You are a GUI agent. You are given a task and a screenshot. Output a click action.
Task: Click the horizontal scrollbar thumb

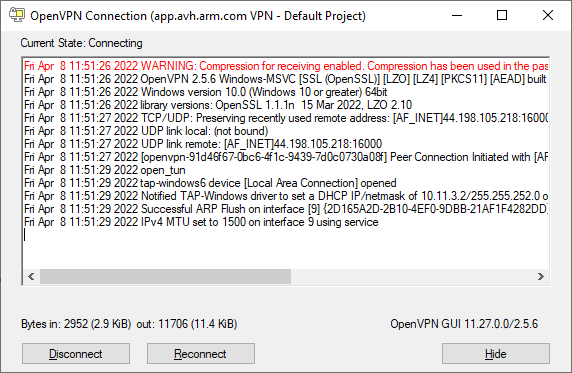click(165, 276)
